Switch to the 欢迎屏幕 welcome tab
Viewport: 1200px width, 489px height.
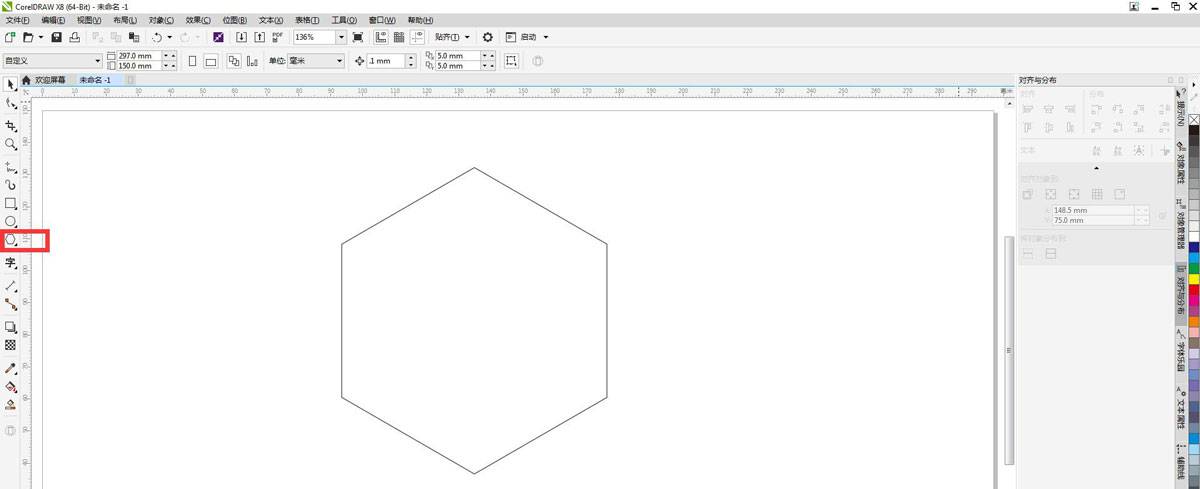coord(50,79)
